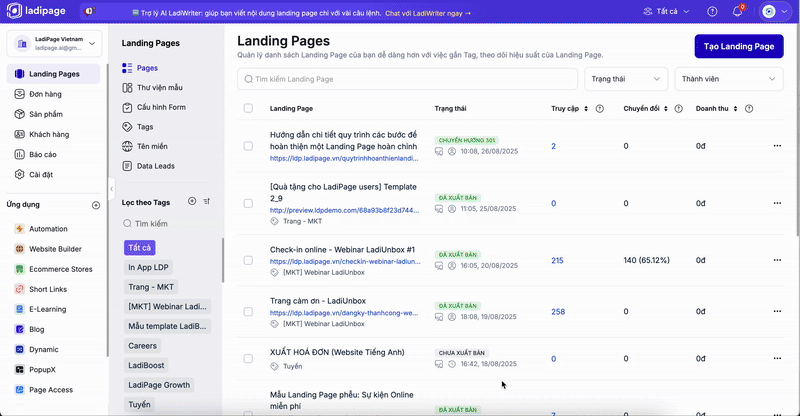Screen dimensions: 800x416
Task: Click 'Tạo Landing Page' button
Action: pyautogui.click(x=739, y=46)
